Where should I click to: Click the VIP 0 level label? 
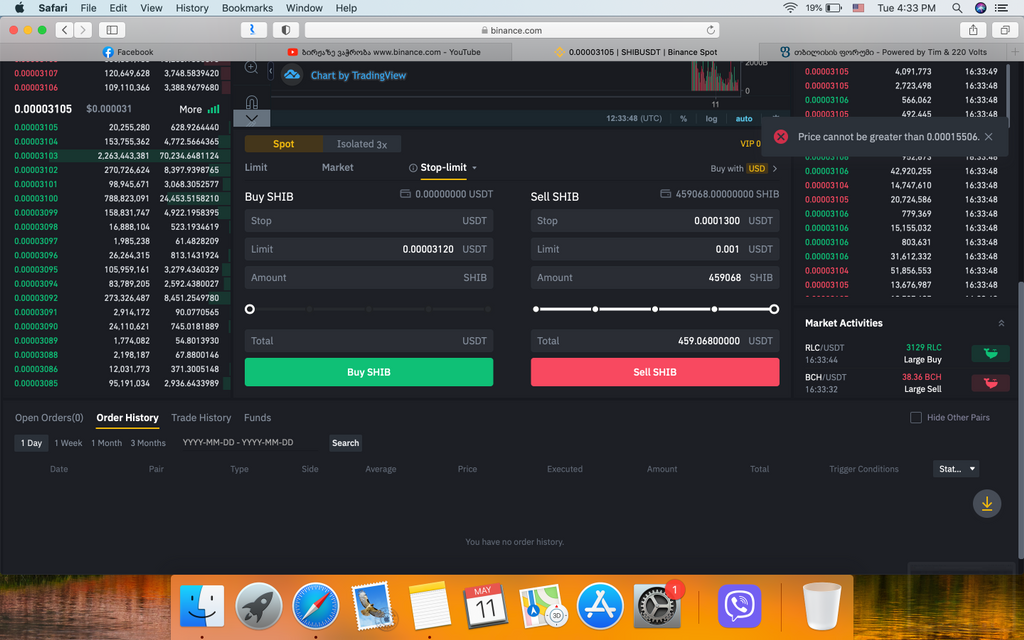750,144
